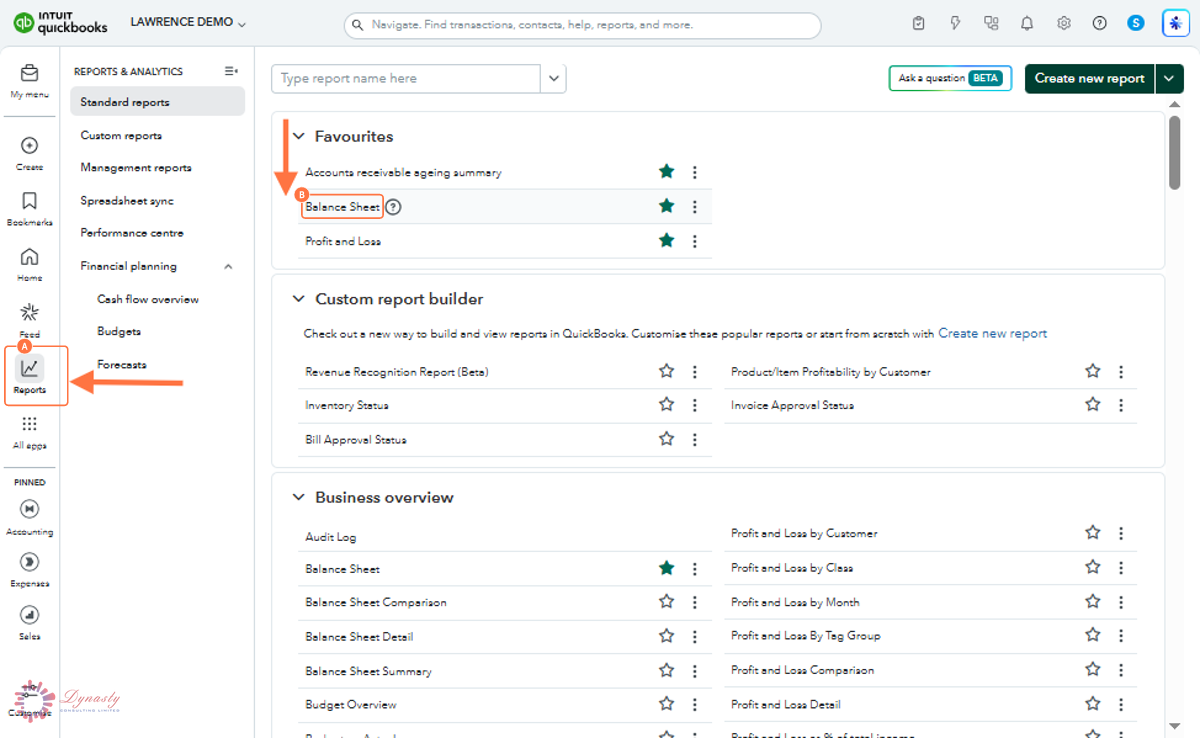Open the help question mark icon in header

click(1100, 23)
